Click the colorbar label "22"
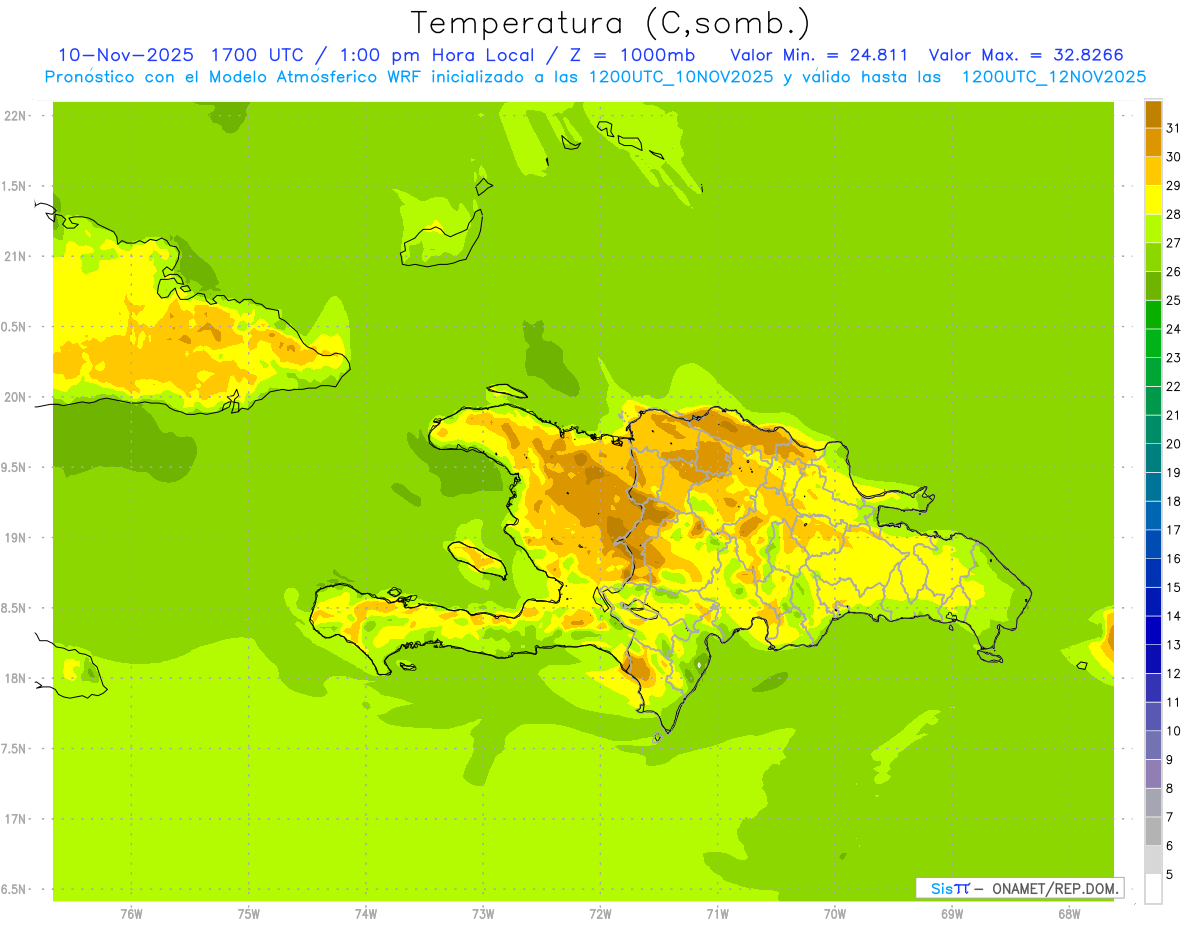Image resolution: width=1200 pixels, height=927 pixels. pos(1173,386)
